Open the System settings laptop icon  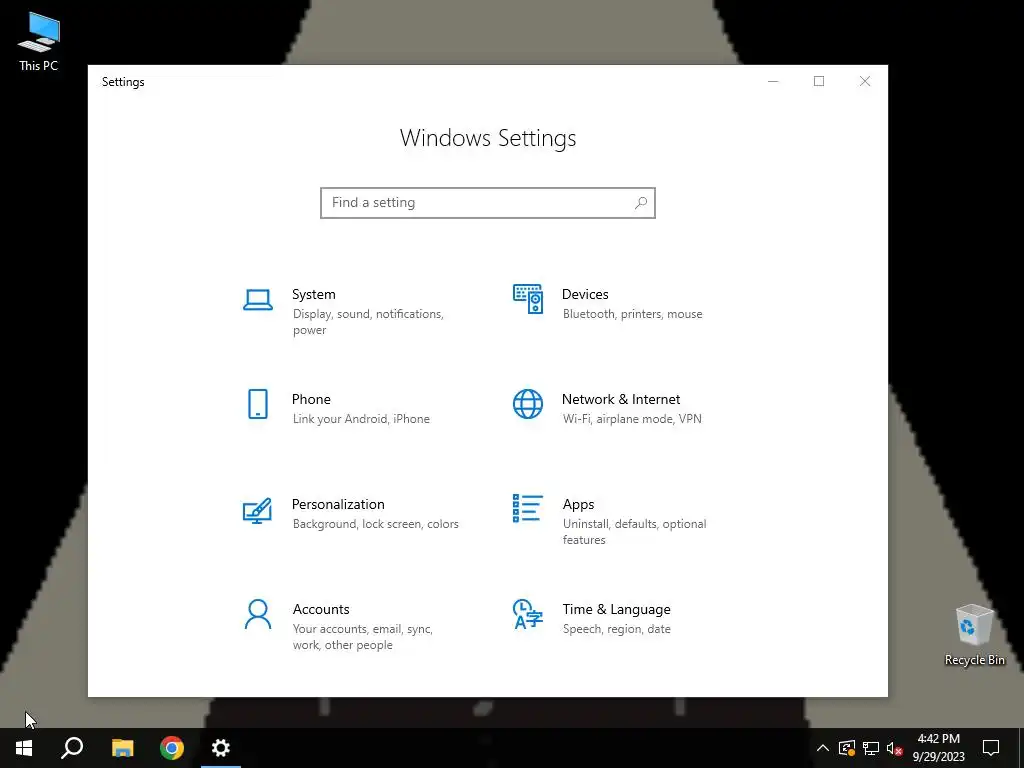tap(258, 300)
